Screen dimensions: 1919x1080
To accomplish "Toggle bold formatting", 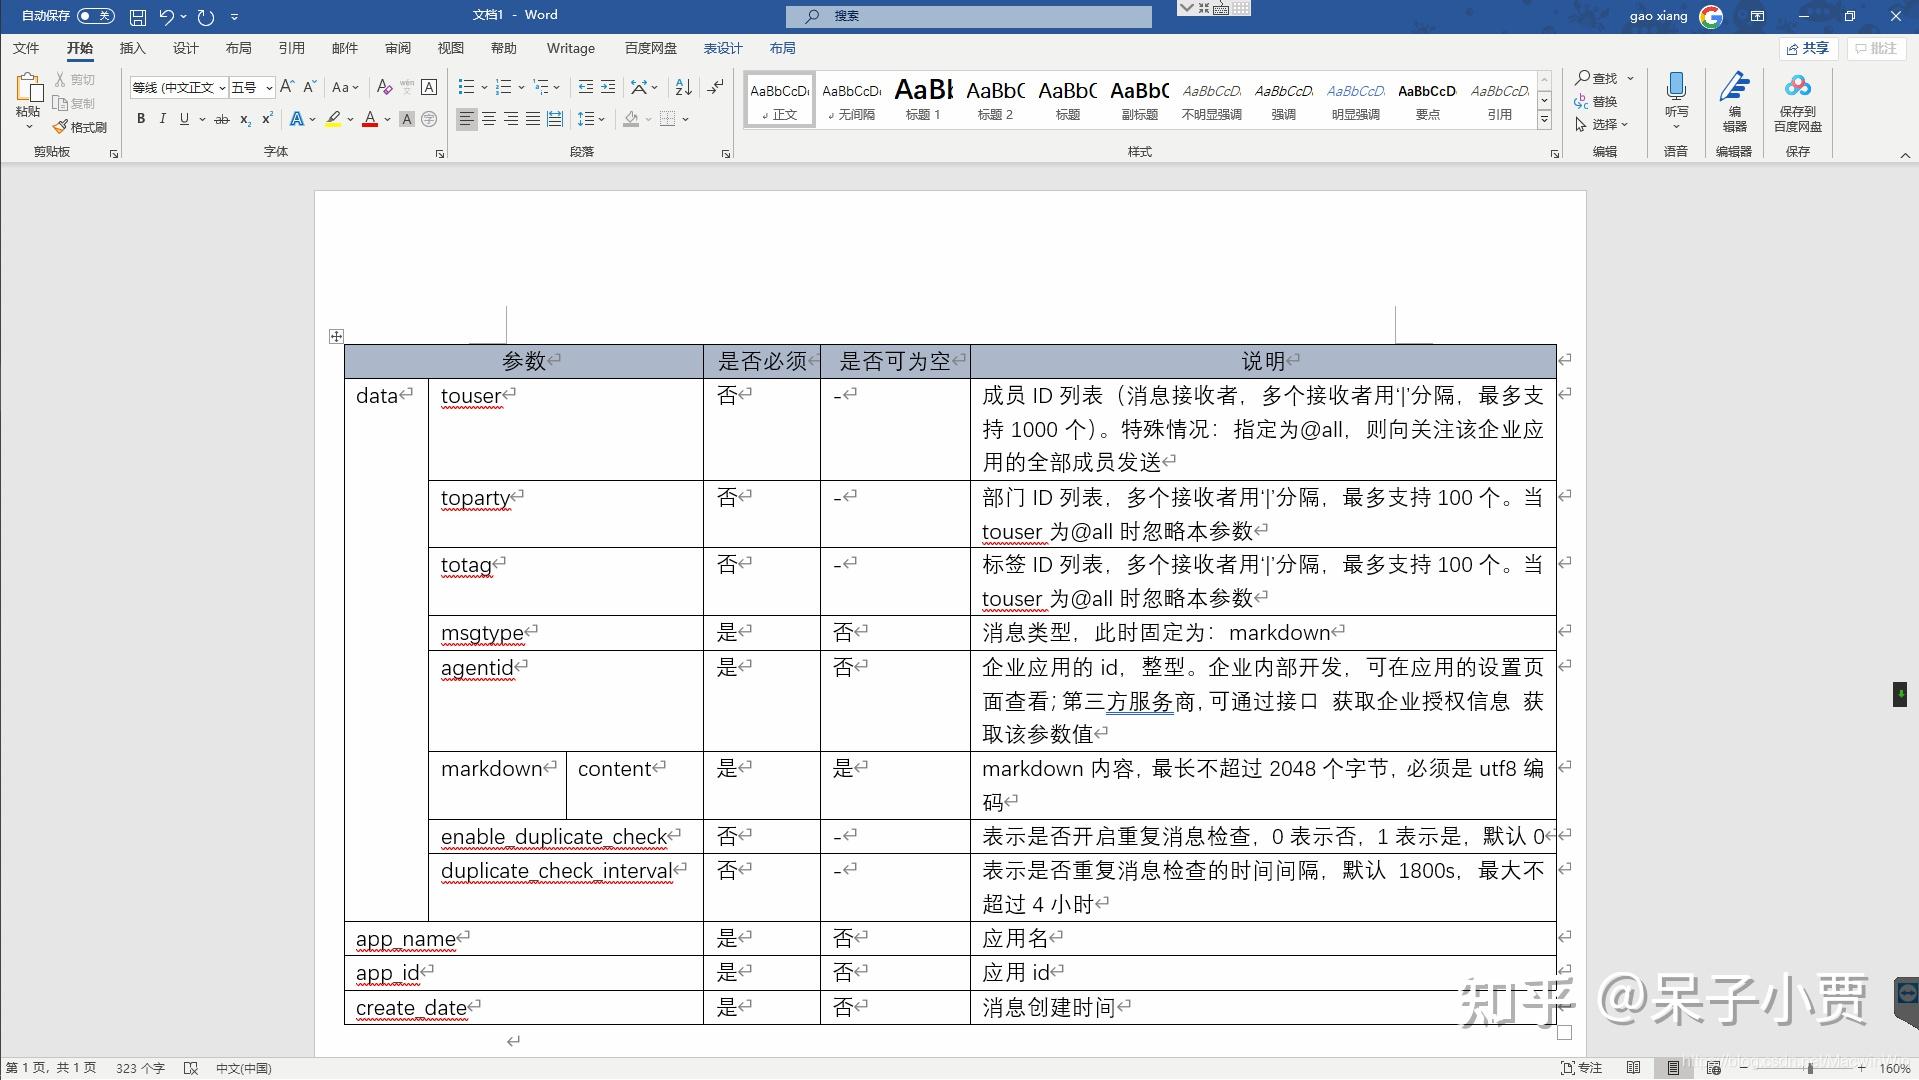I will (x=140, y=119).
